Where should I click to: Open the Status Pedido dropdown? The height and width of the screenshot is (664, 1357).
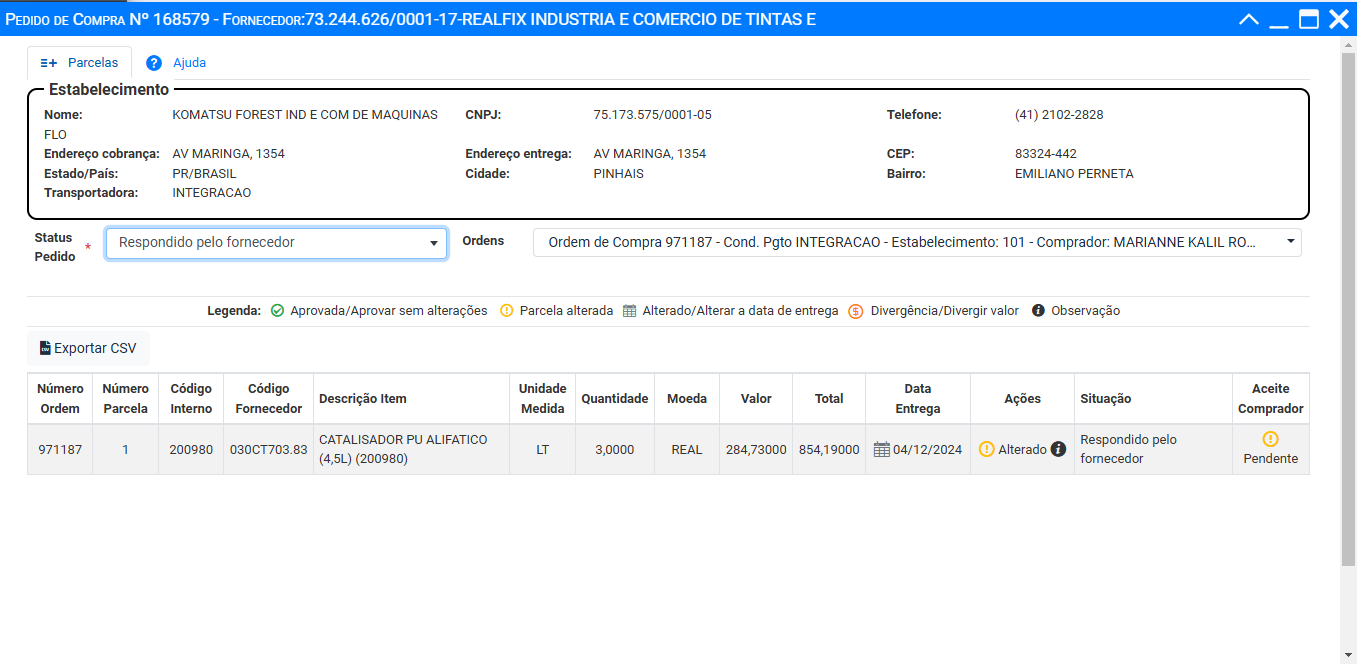pyautogui.click(x=276, y=243)
